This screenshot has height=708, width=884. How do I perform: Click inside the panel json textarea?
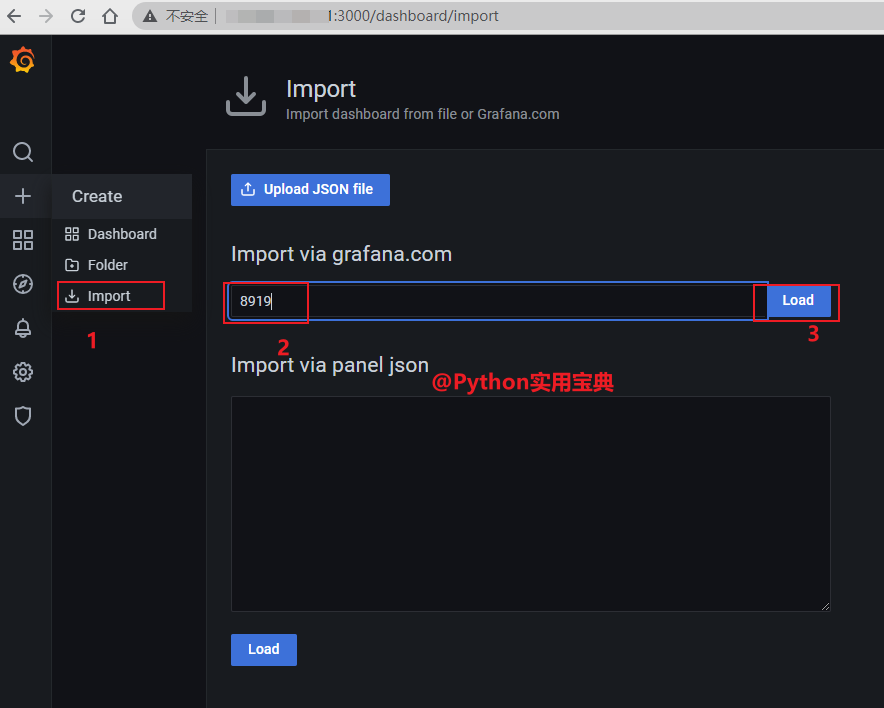[x=530, y=503]
